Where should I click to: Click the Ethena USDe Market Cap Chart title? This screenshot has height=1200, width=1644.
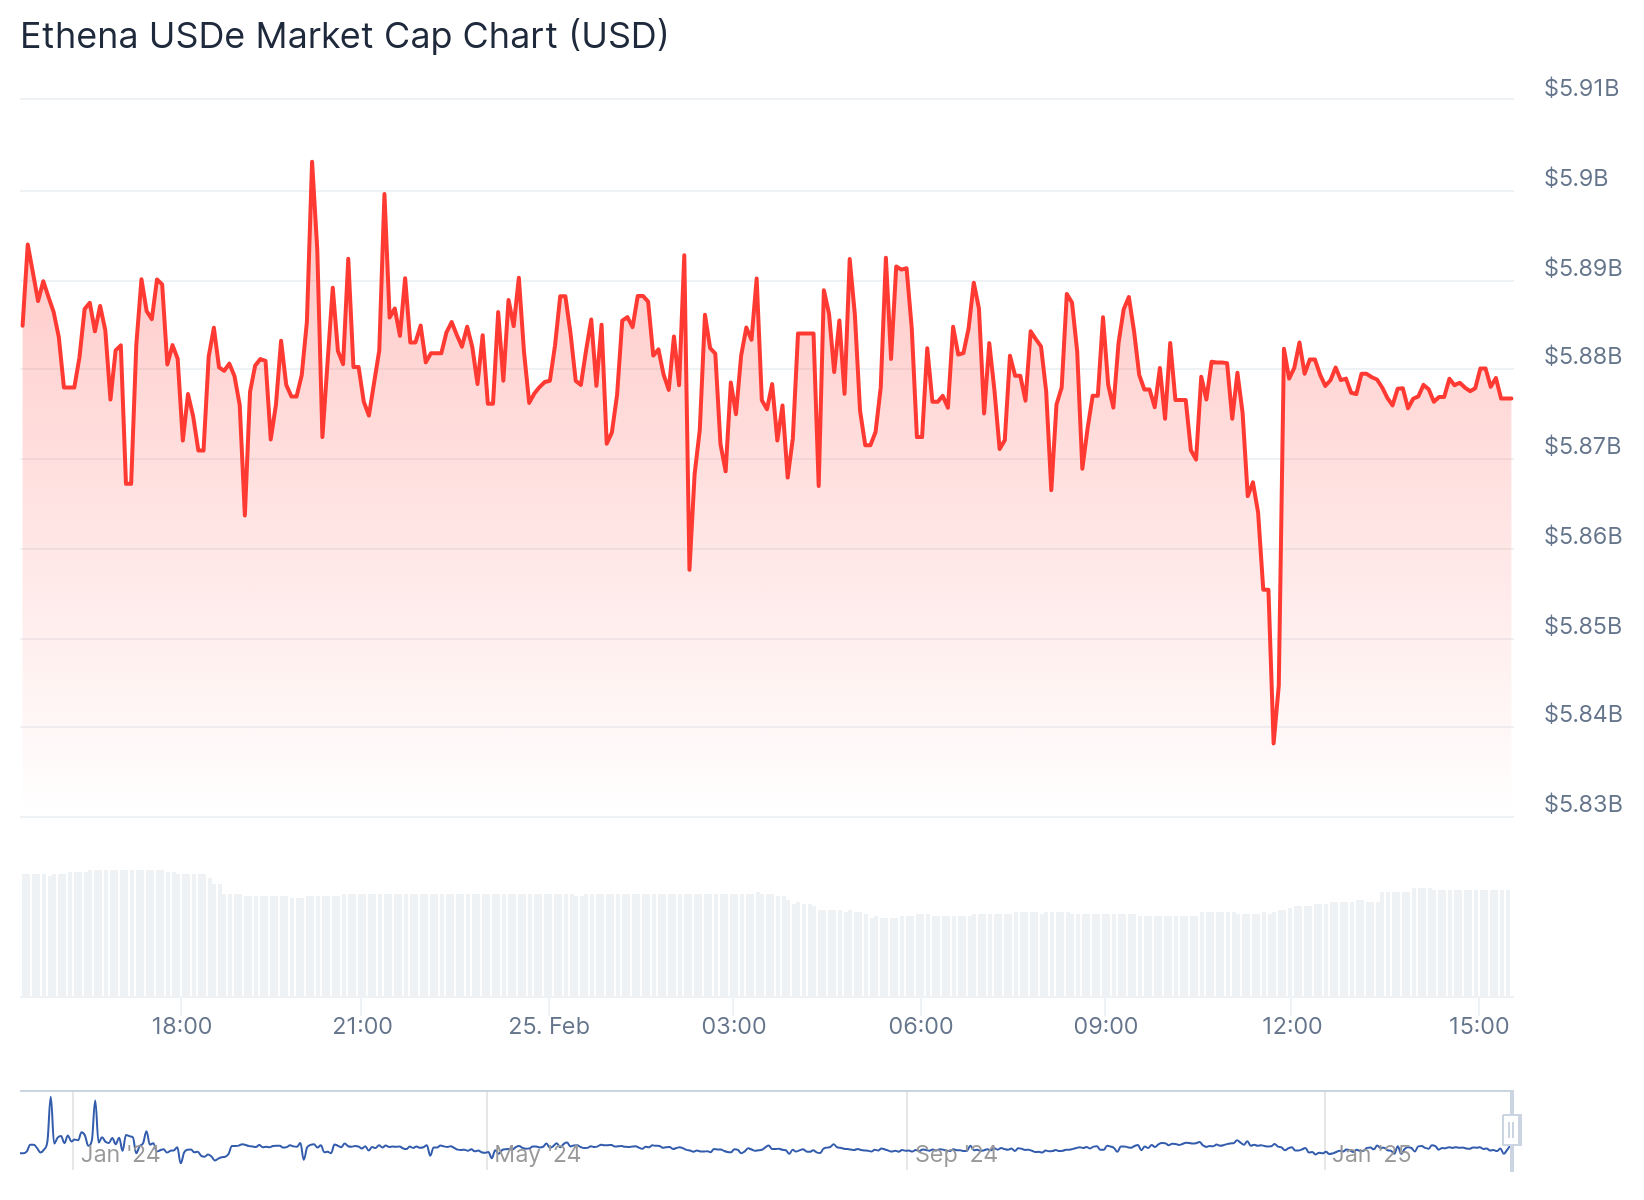[344, 36]
